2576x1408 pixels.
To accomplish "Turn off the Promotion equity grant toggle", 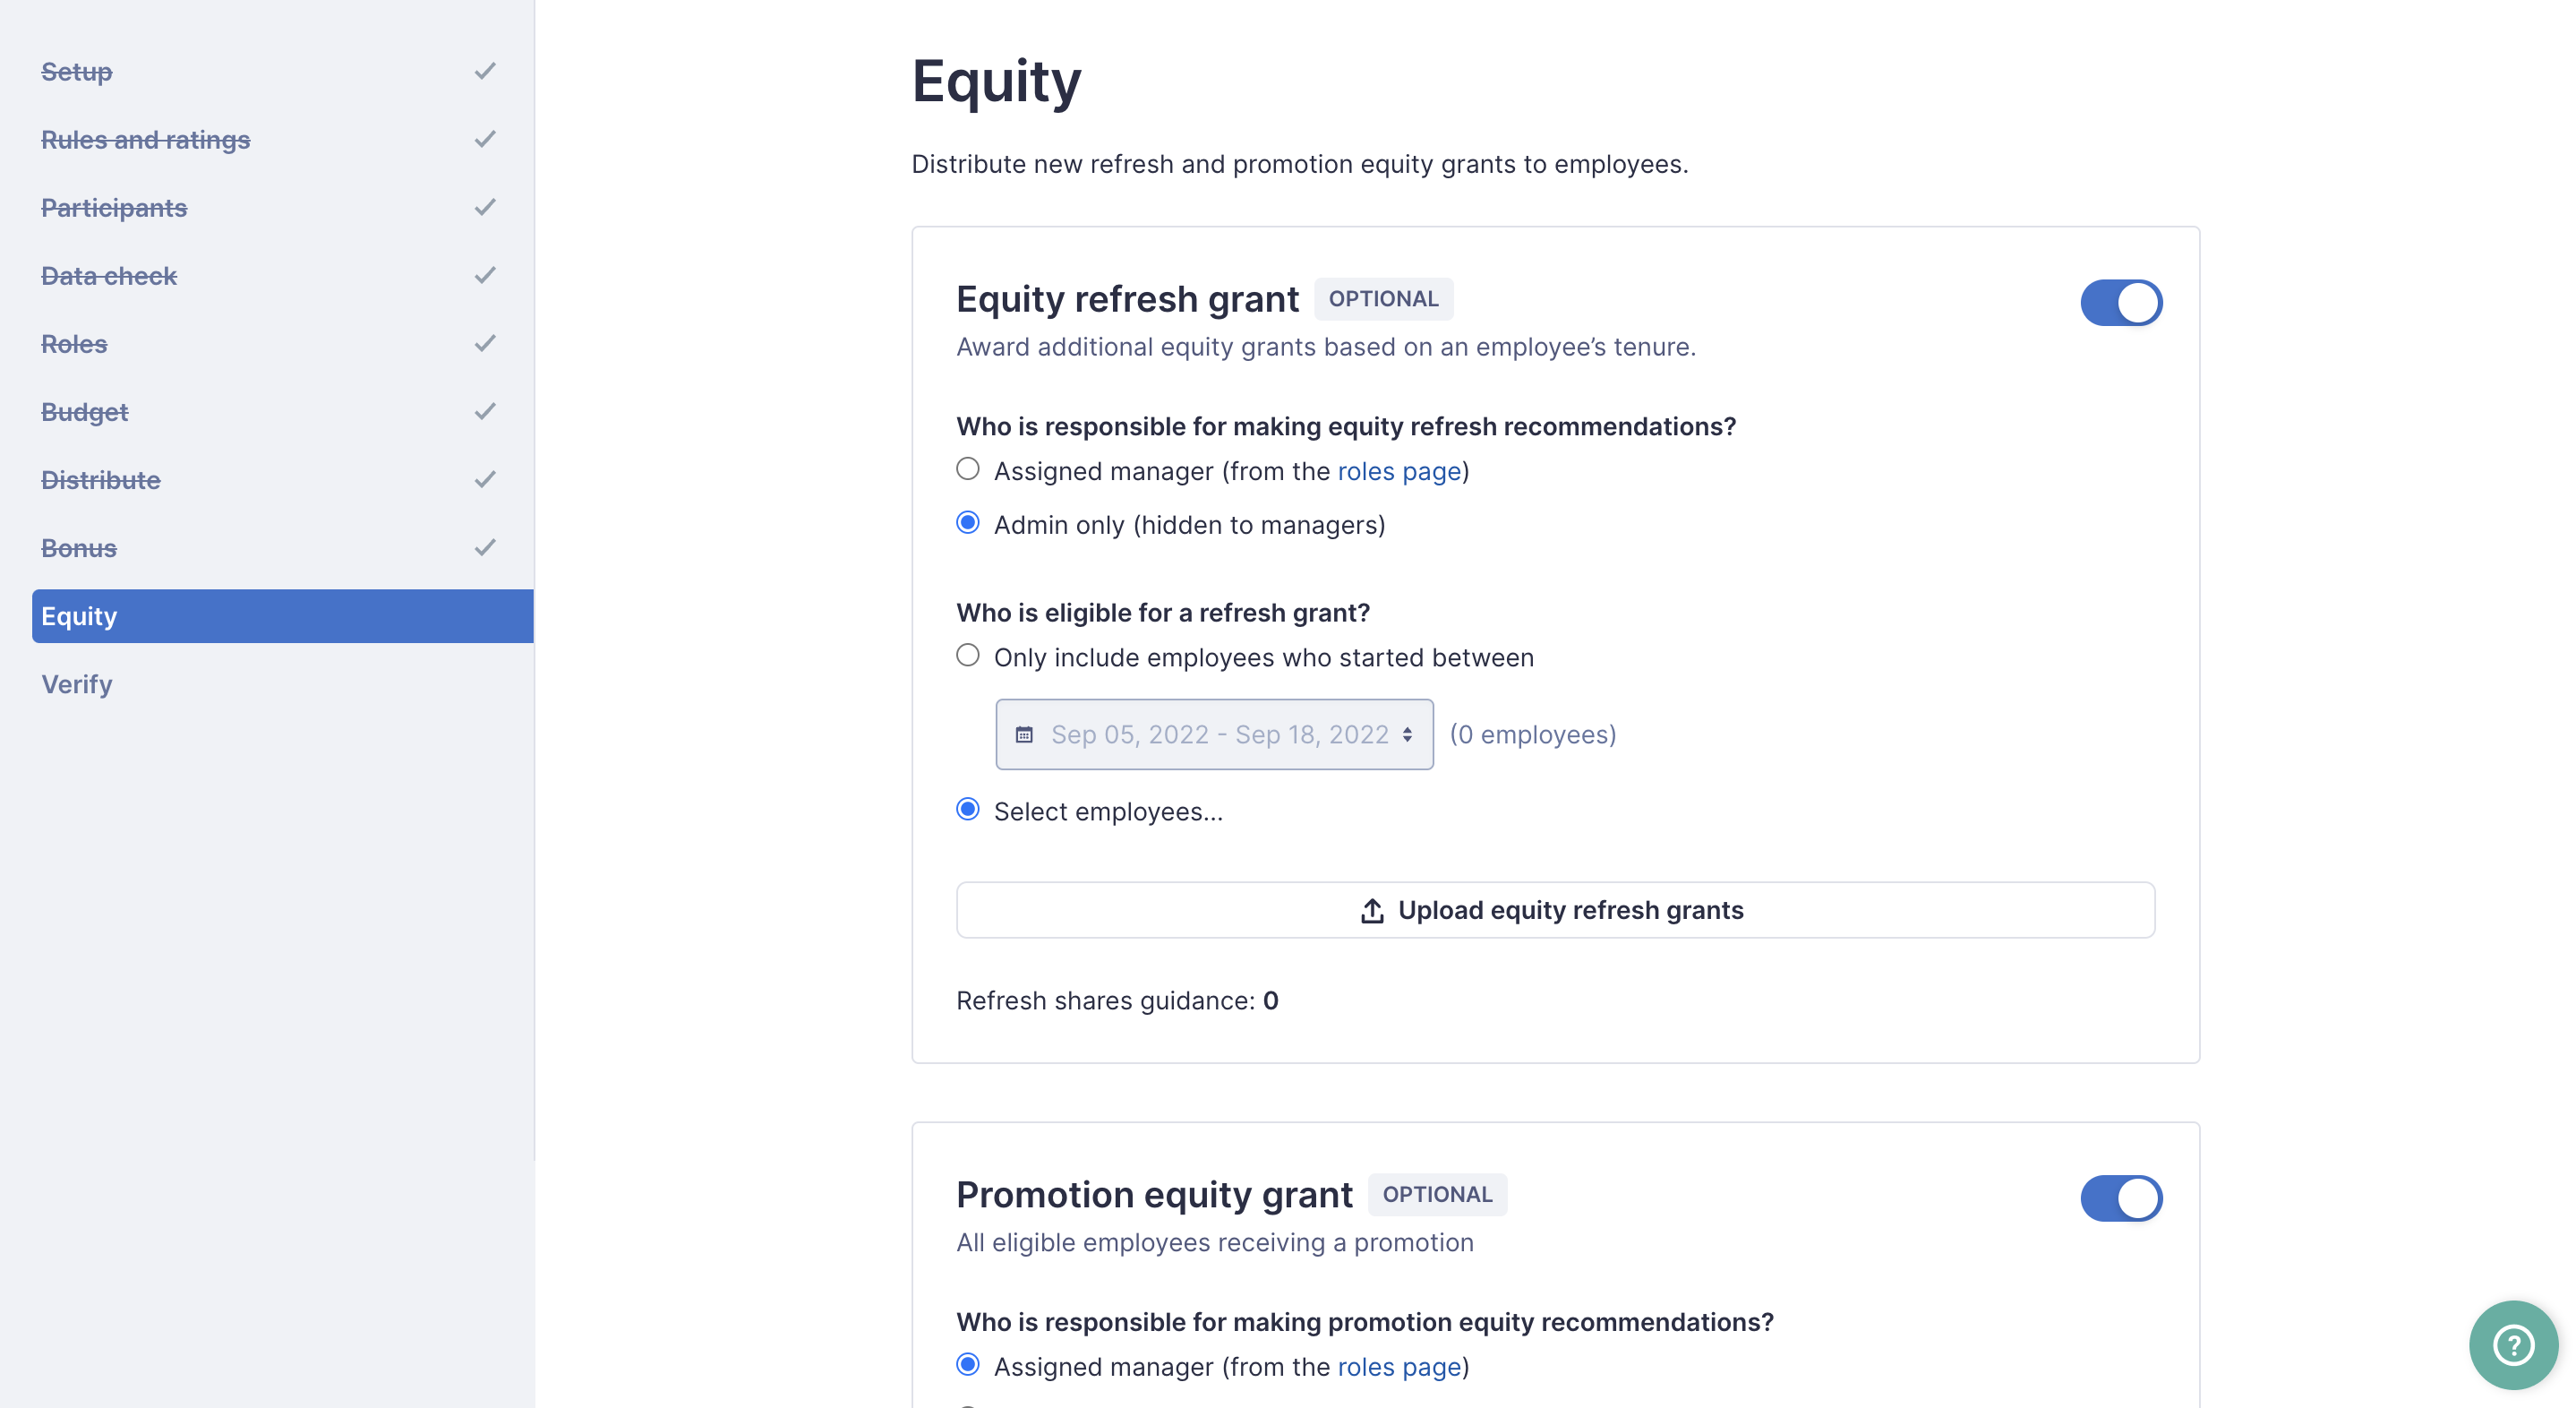I will pos(2122,1198).
